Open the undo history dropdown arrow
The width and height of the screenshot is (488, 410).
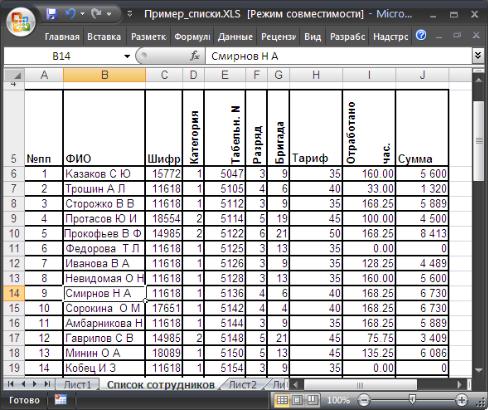[x=82, y=14]
